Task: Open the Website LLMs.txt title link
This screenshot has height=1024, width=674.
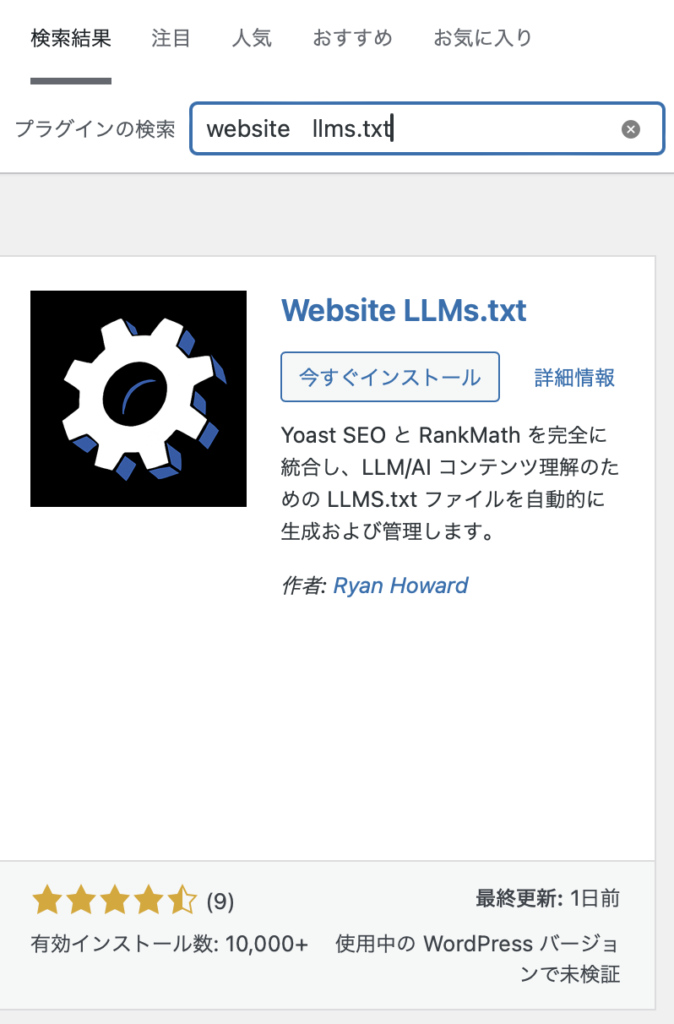Action: [x=404, y=310]
